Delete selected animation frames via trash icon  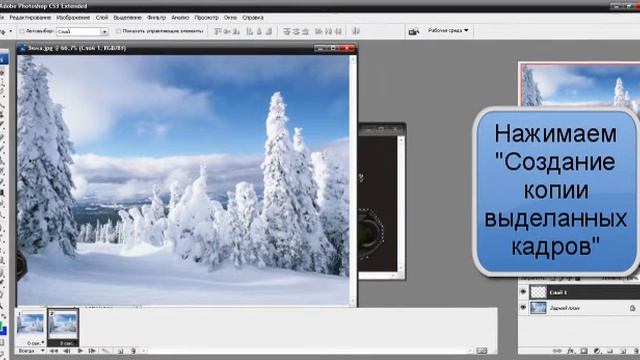pyautogui.click(x=133, y=351)
